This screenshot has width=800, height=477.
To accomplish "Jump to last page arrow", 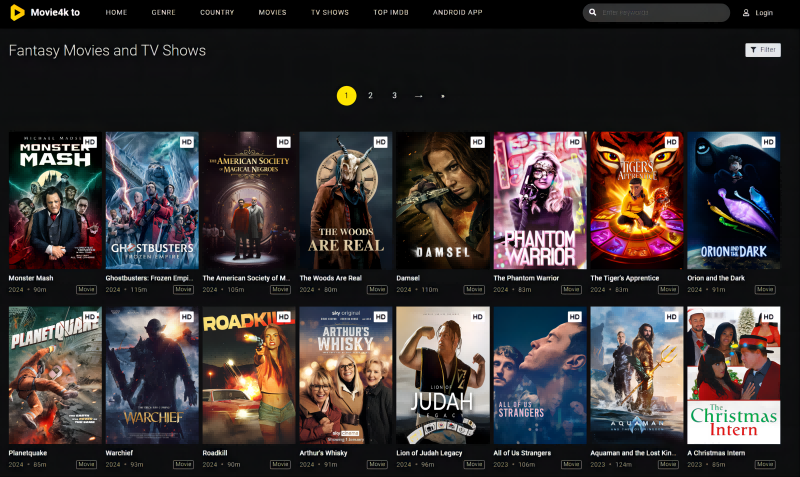I will coord(442,96).
